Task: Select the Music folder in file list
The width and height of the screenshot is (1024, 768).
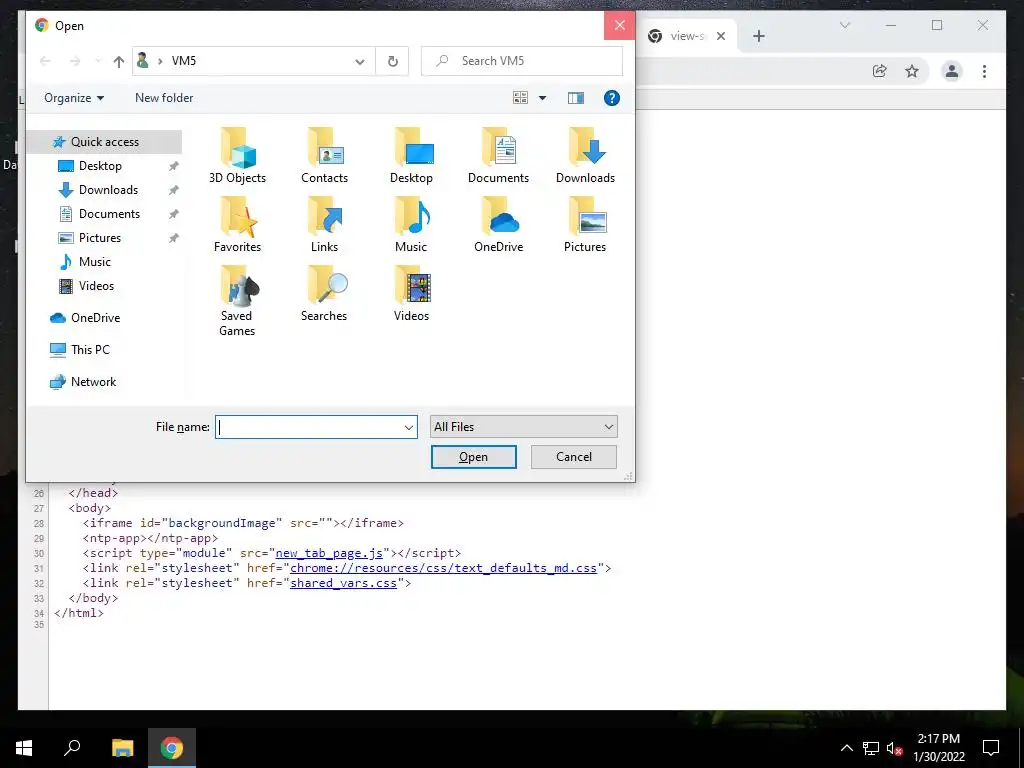Action: coord(411,225)
